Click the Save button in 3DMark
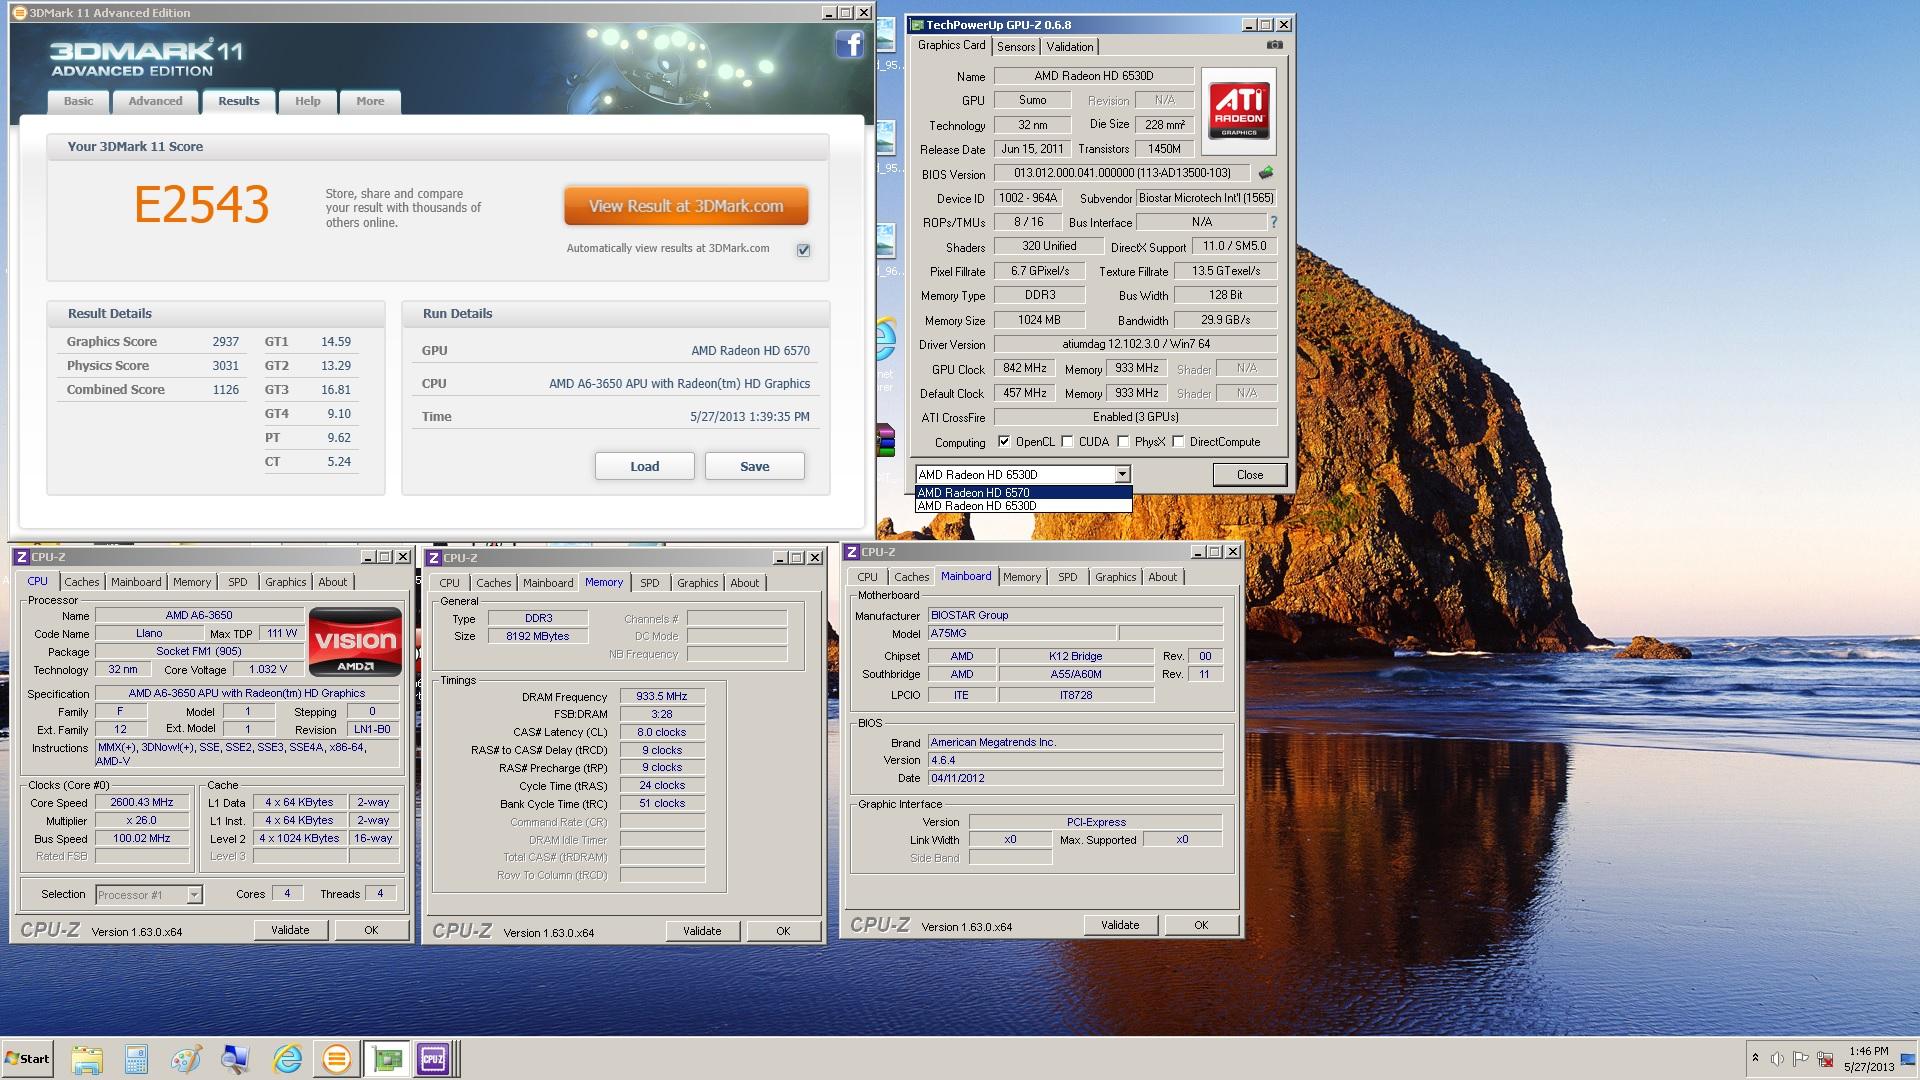The image size is (1920, 1080). pos(755,466)
